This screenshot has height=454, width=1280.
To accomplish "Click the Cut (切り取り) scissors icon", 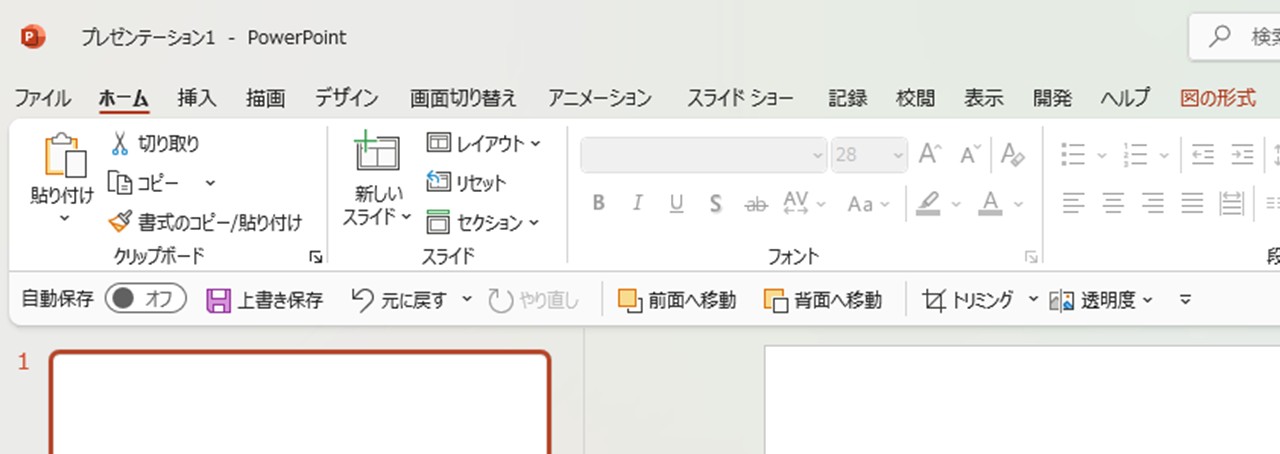I will (x=120, y=144).
